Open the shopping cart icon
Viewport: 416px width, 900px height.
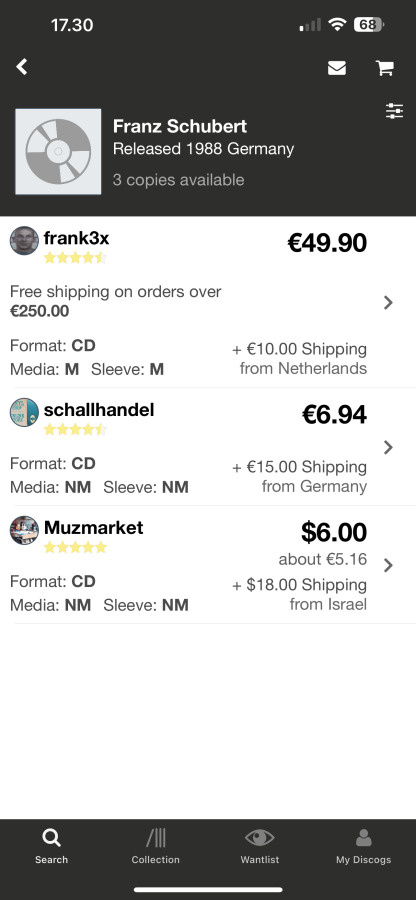click(x=384, y=68)
